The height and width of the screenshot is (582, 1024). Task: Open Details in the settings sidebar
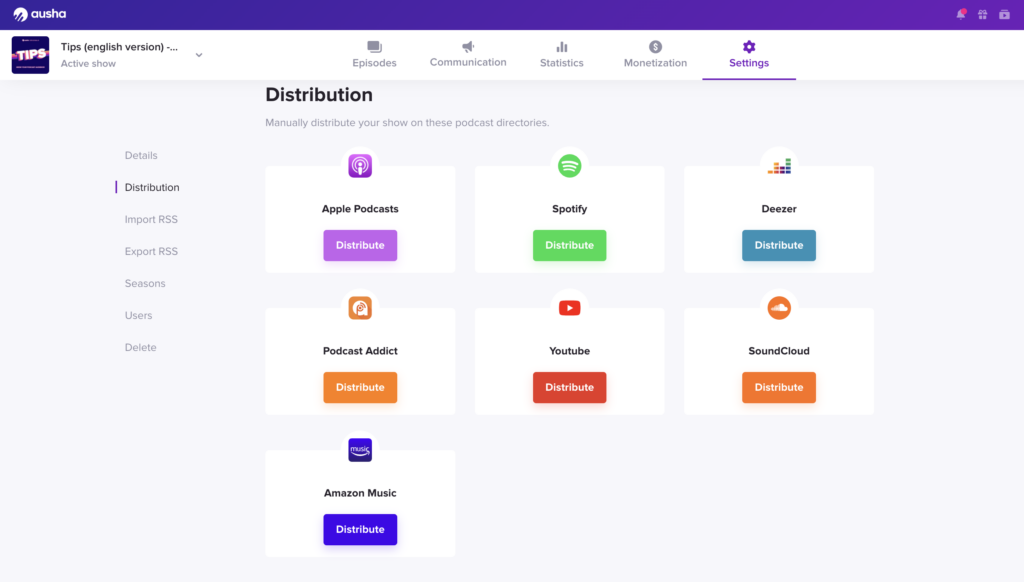tap(141, 155)
